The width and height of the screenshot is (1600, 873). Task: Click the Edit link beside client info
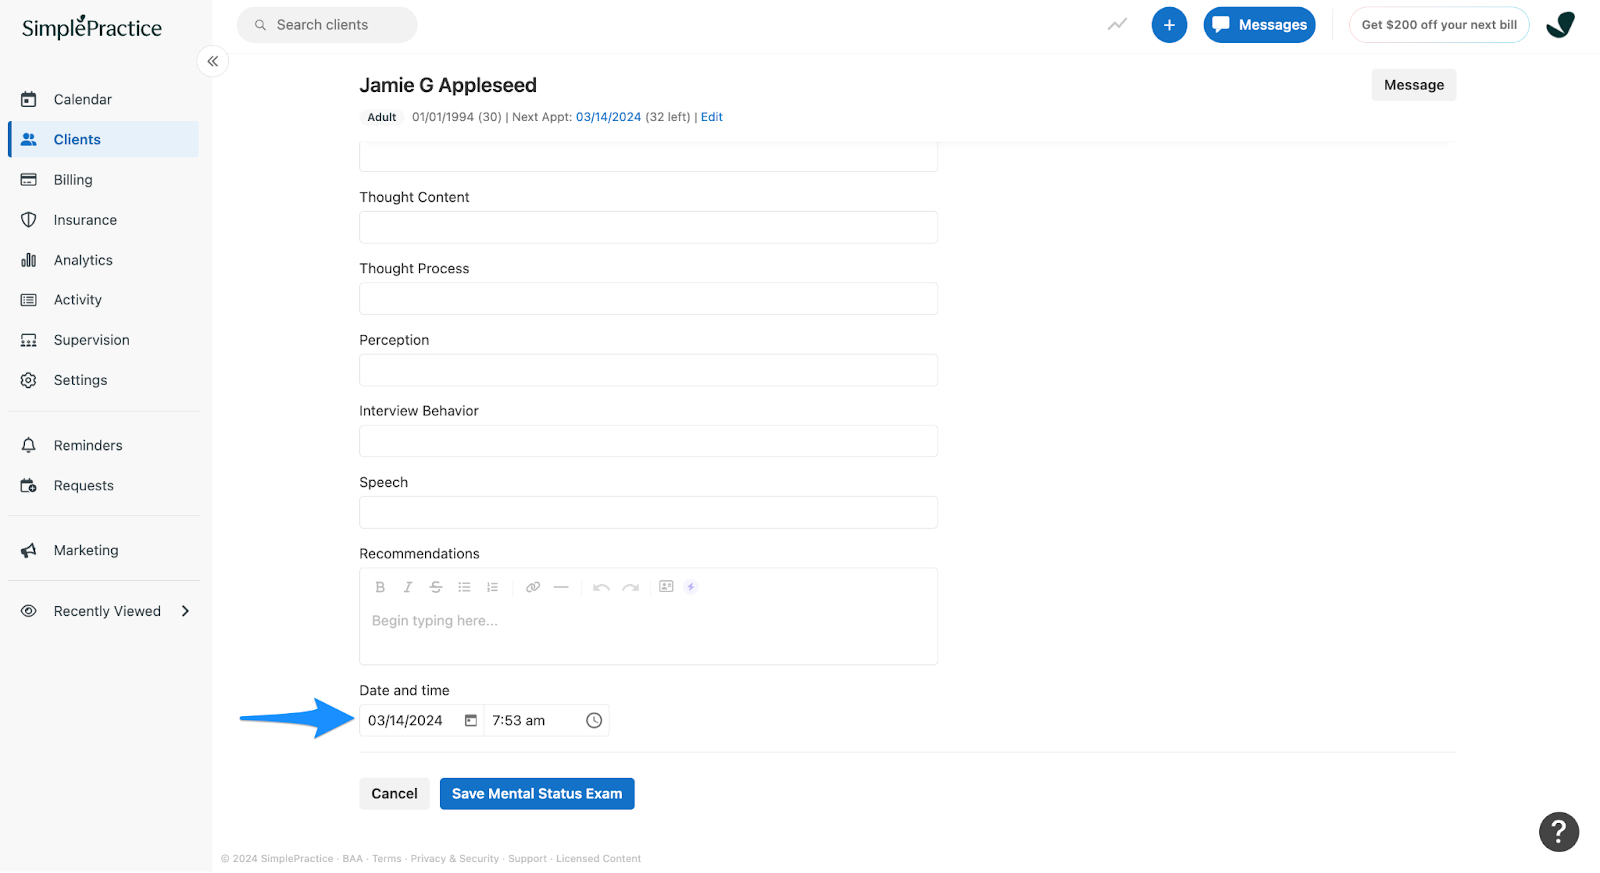tap(711, 117)
